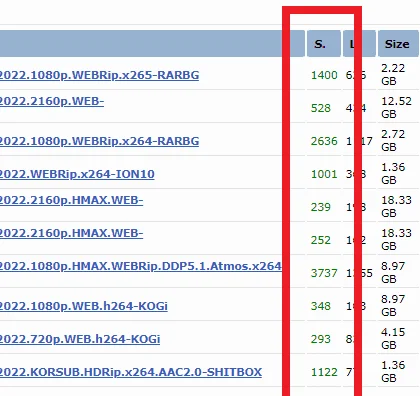
Task: Select the seeder count 3737
Action: [324, 273]
